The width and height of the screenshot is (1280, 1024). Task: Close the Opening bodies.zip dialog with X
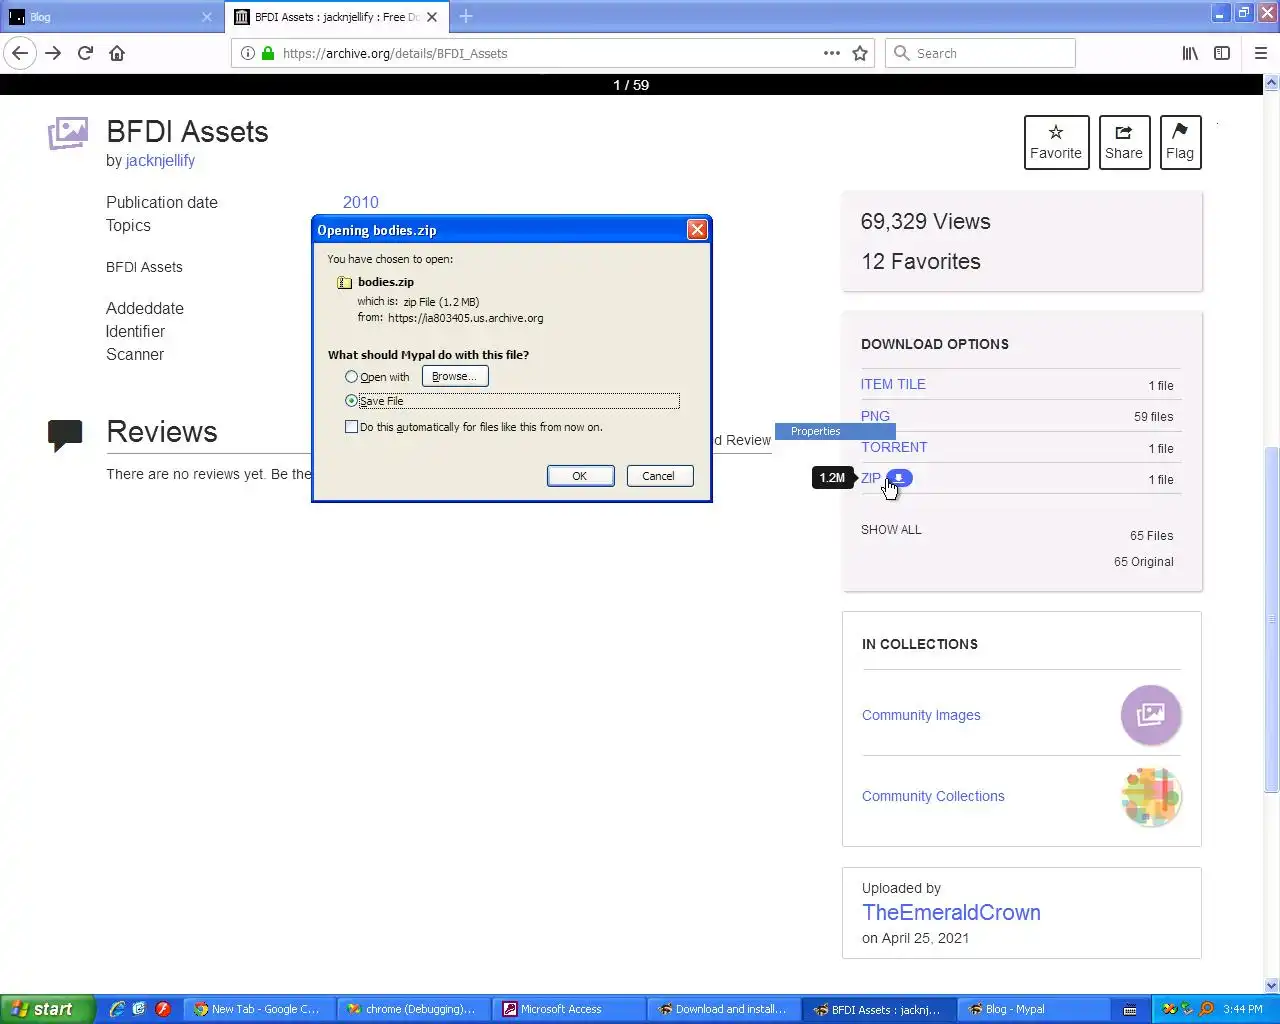pyautogui.click(x=697, y=230)
